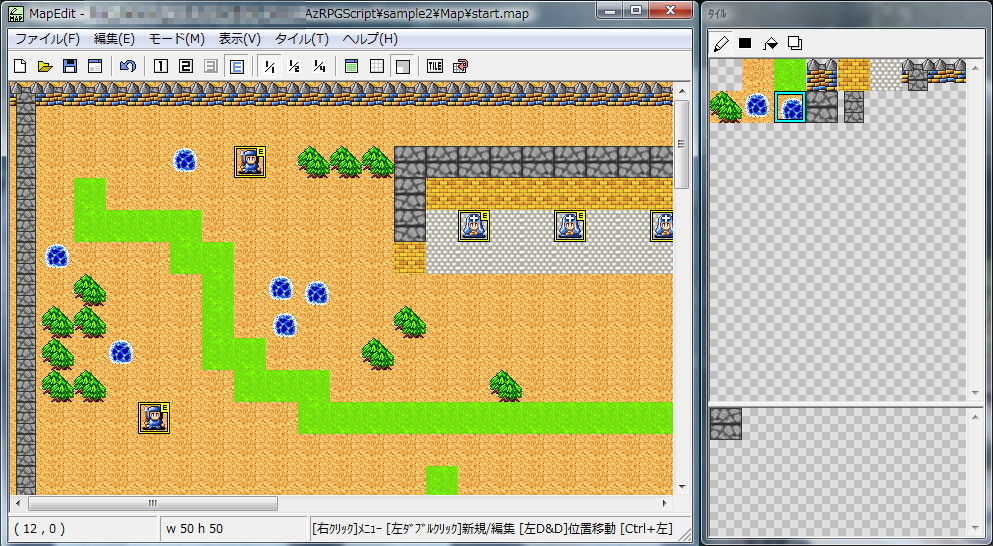Image resolution: width=993 pixels, height=546 pixels.
Task: Open a map with the folder icon
Action: click(45, 66)
